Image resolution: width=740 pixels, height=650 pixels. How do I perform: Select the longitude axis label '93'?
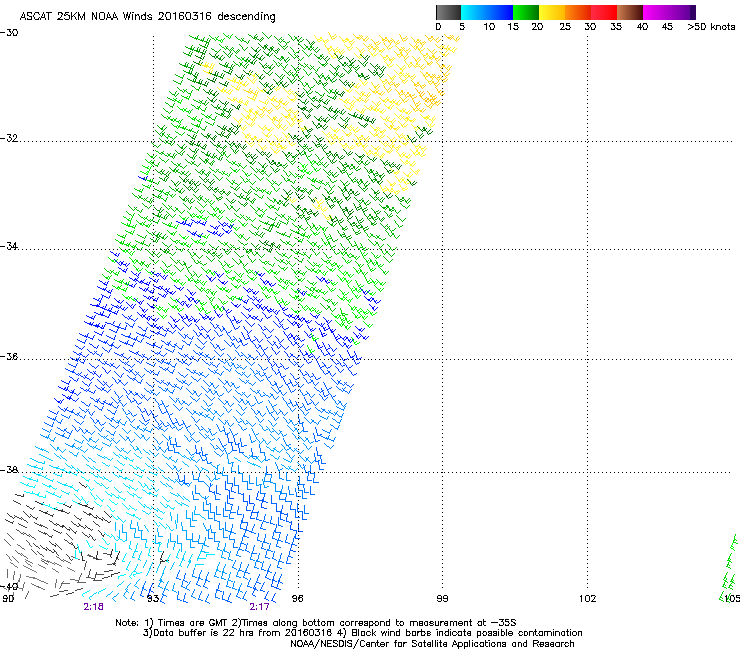153,599
